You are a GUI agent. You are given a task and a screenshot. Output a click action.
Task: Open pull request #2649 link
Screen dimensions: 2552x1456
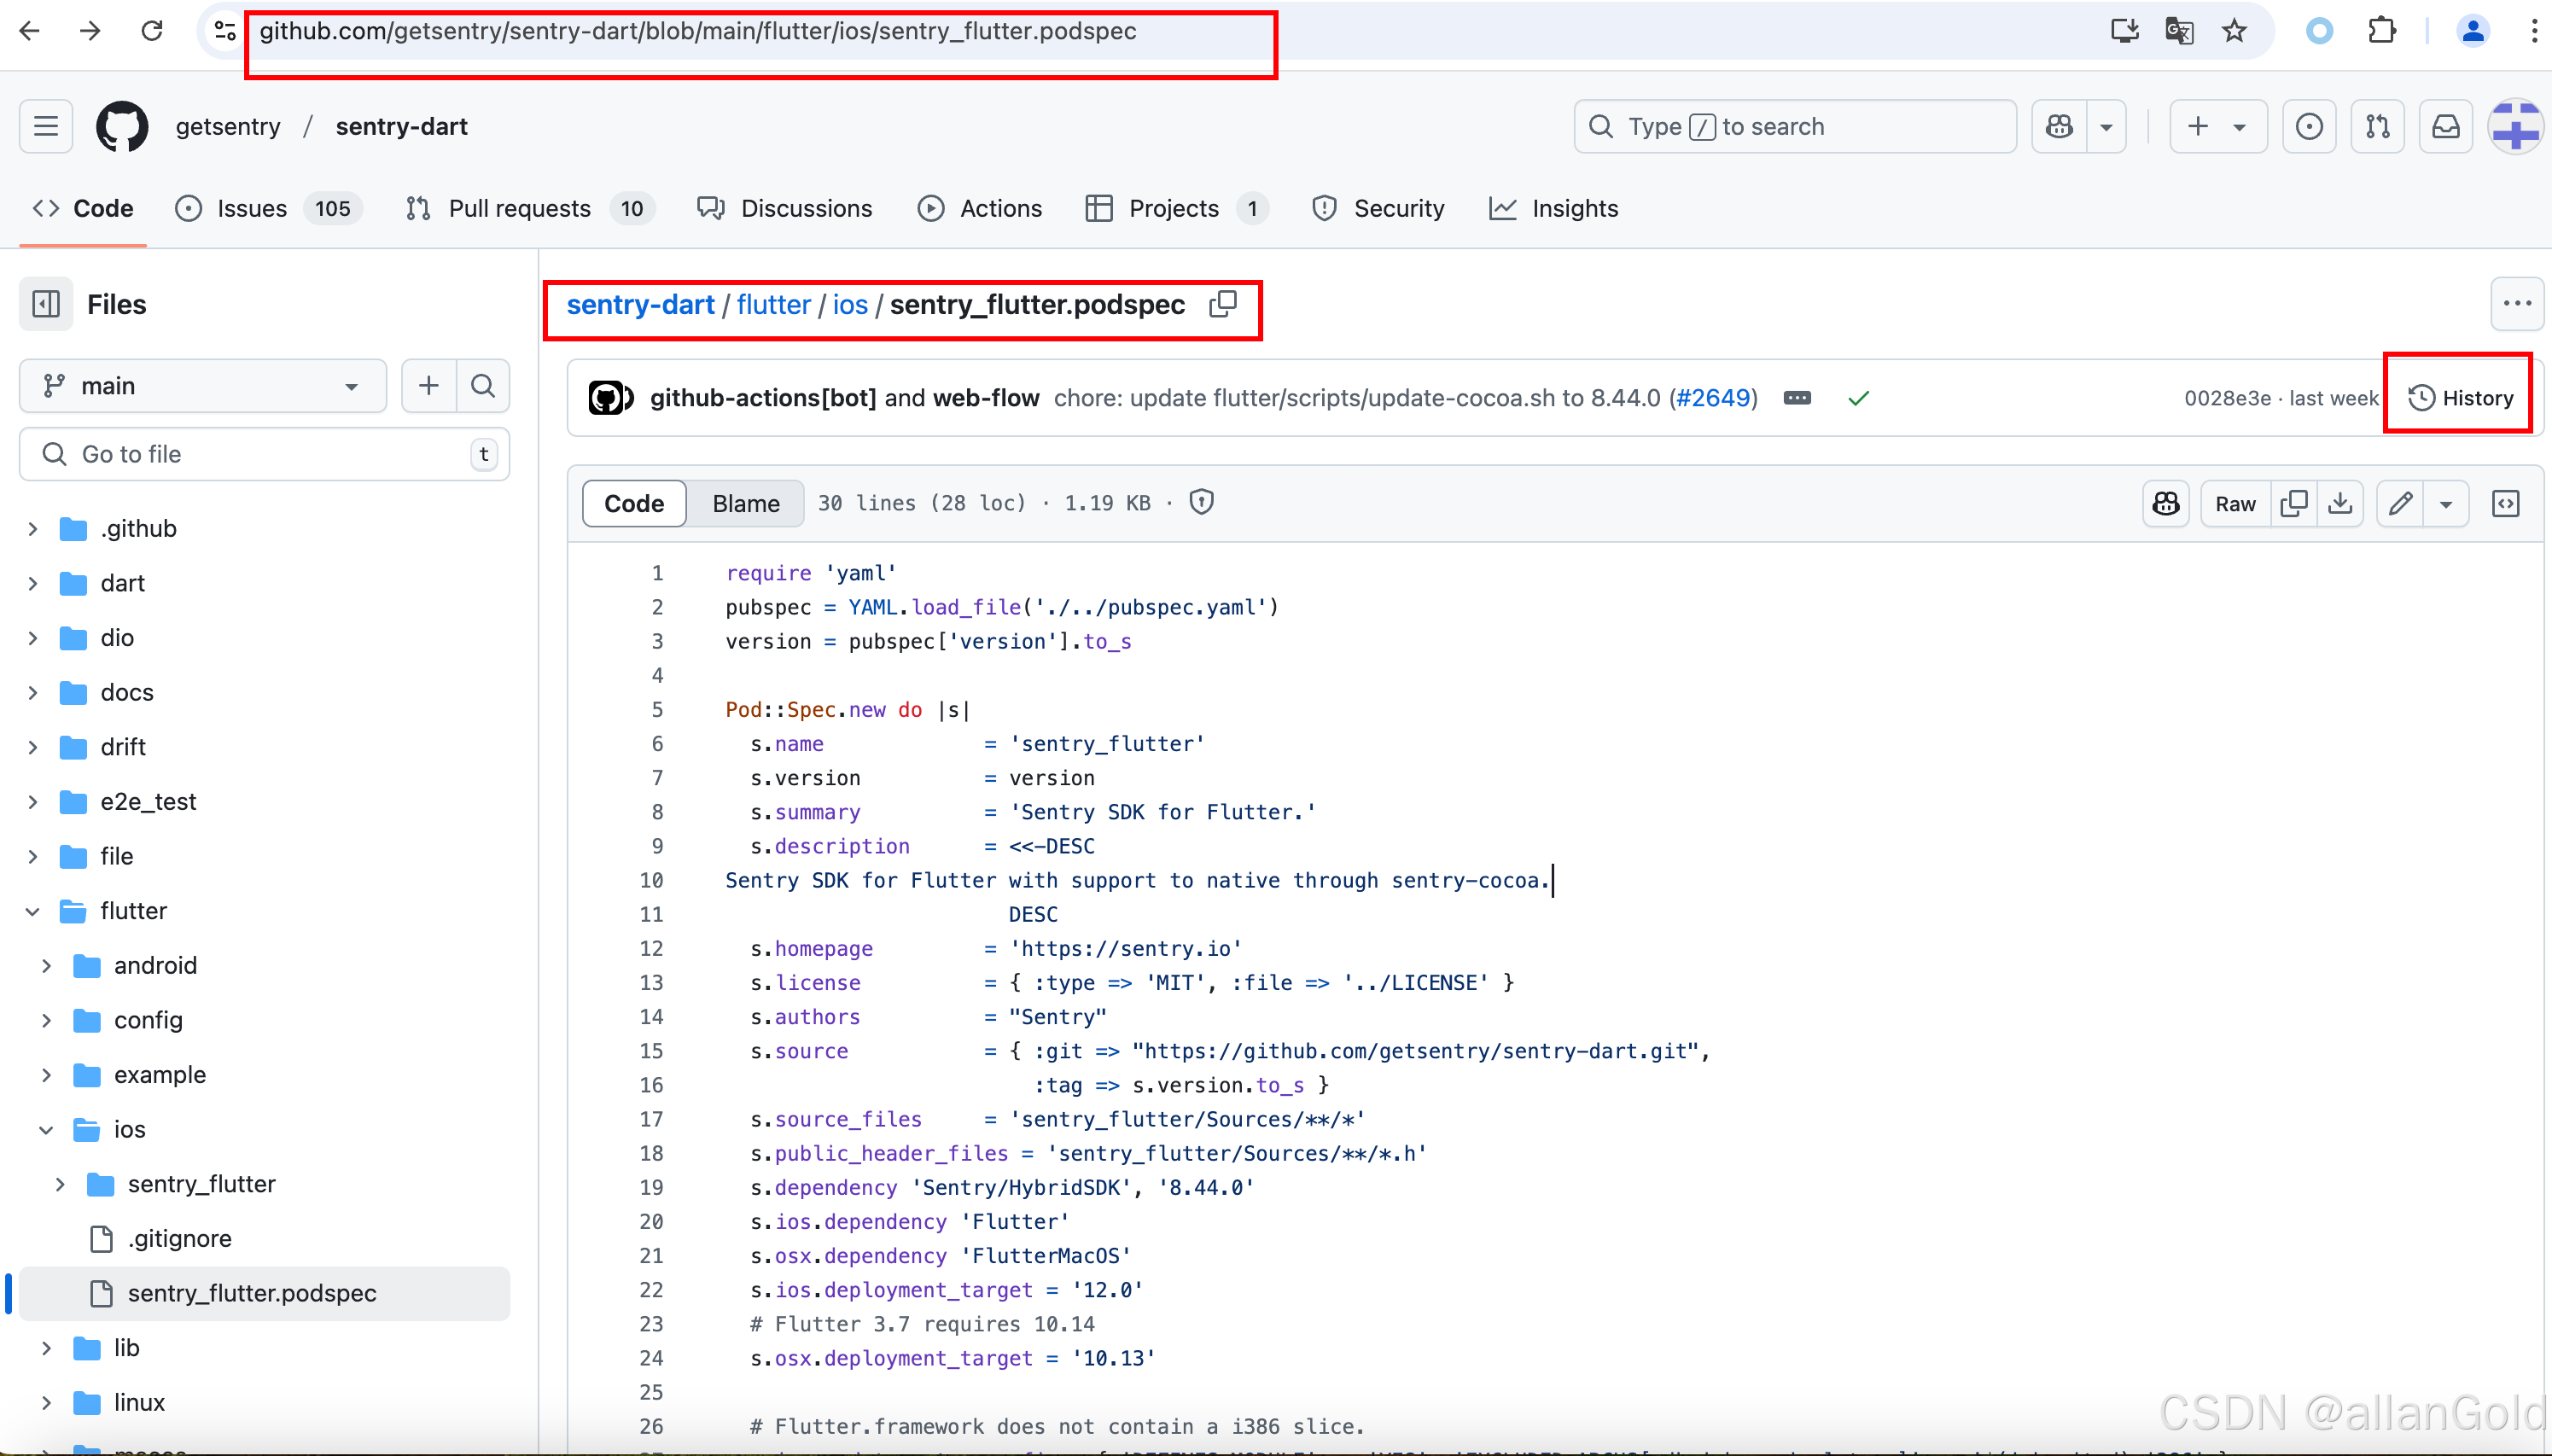tap(1713, 398)
